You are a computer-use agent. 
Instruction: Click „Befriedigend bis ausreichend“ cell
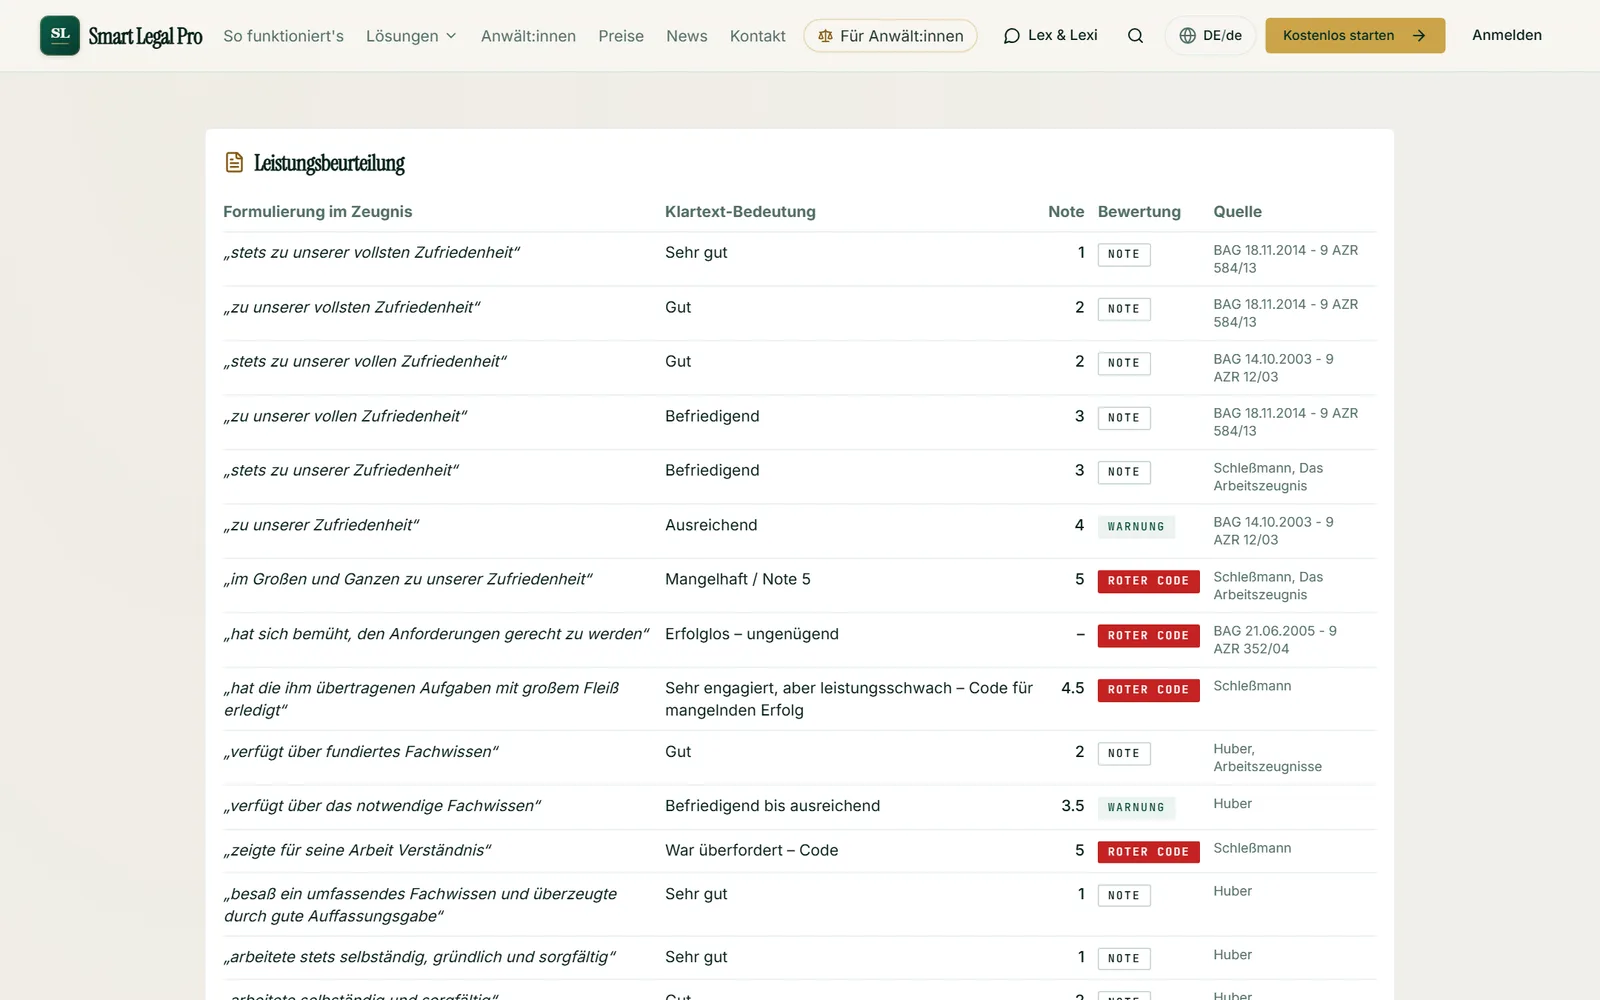(x=773, y=806)
